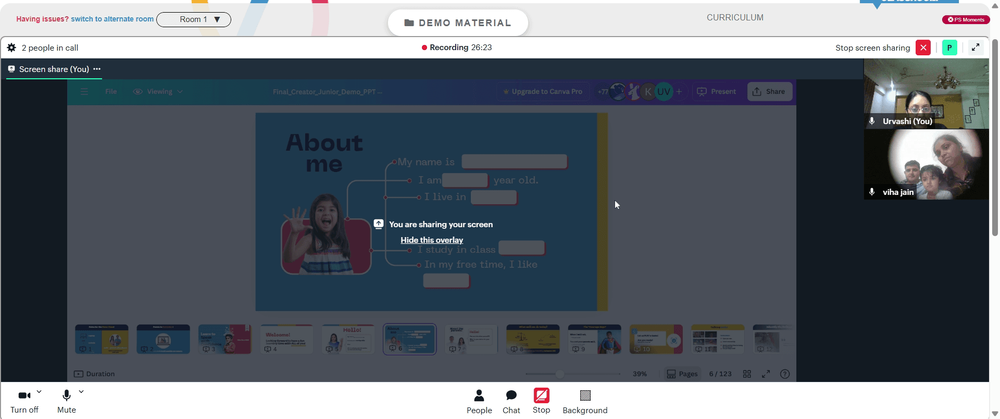Click the green P participant icon
Screen dimensions: 1000x419
[950, 48]
